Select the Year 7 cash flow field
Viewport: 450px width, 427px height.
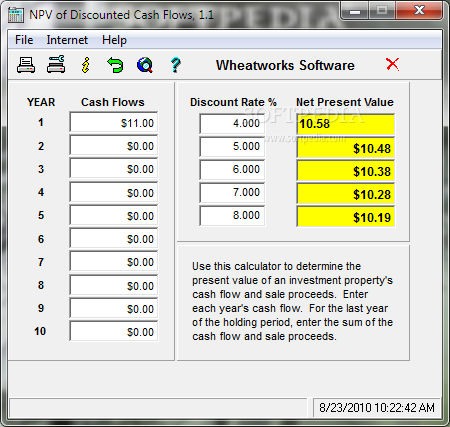pos(113,262)
